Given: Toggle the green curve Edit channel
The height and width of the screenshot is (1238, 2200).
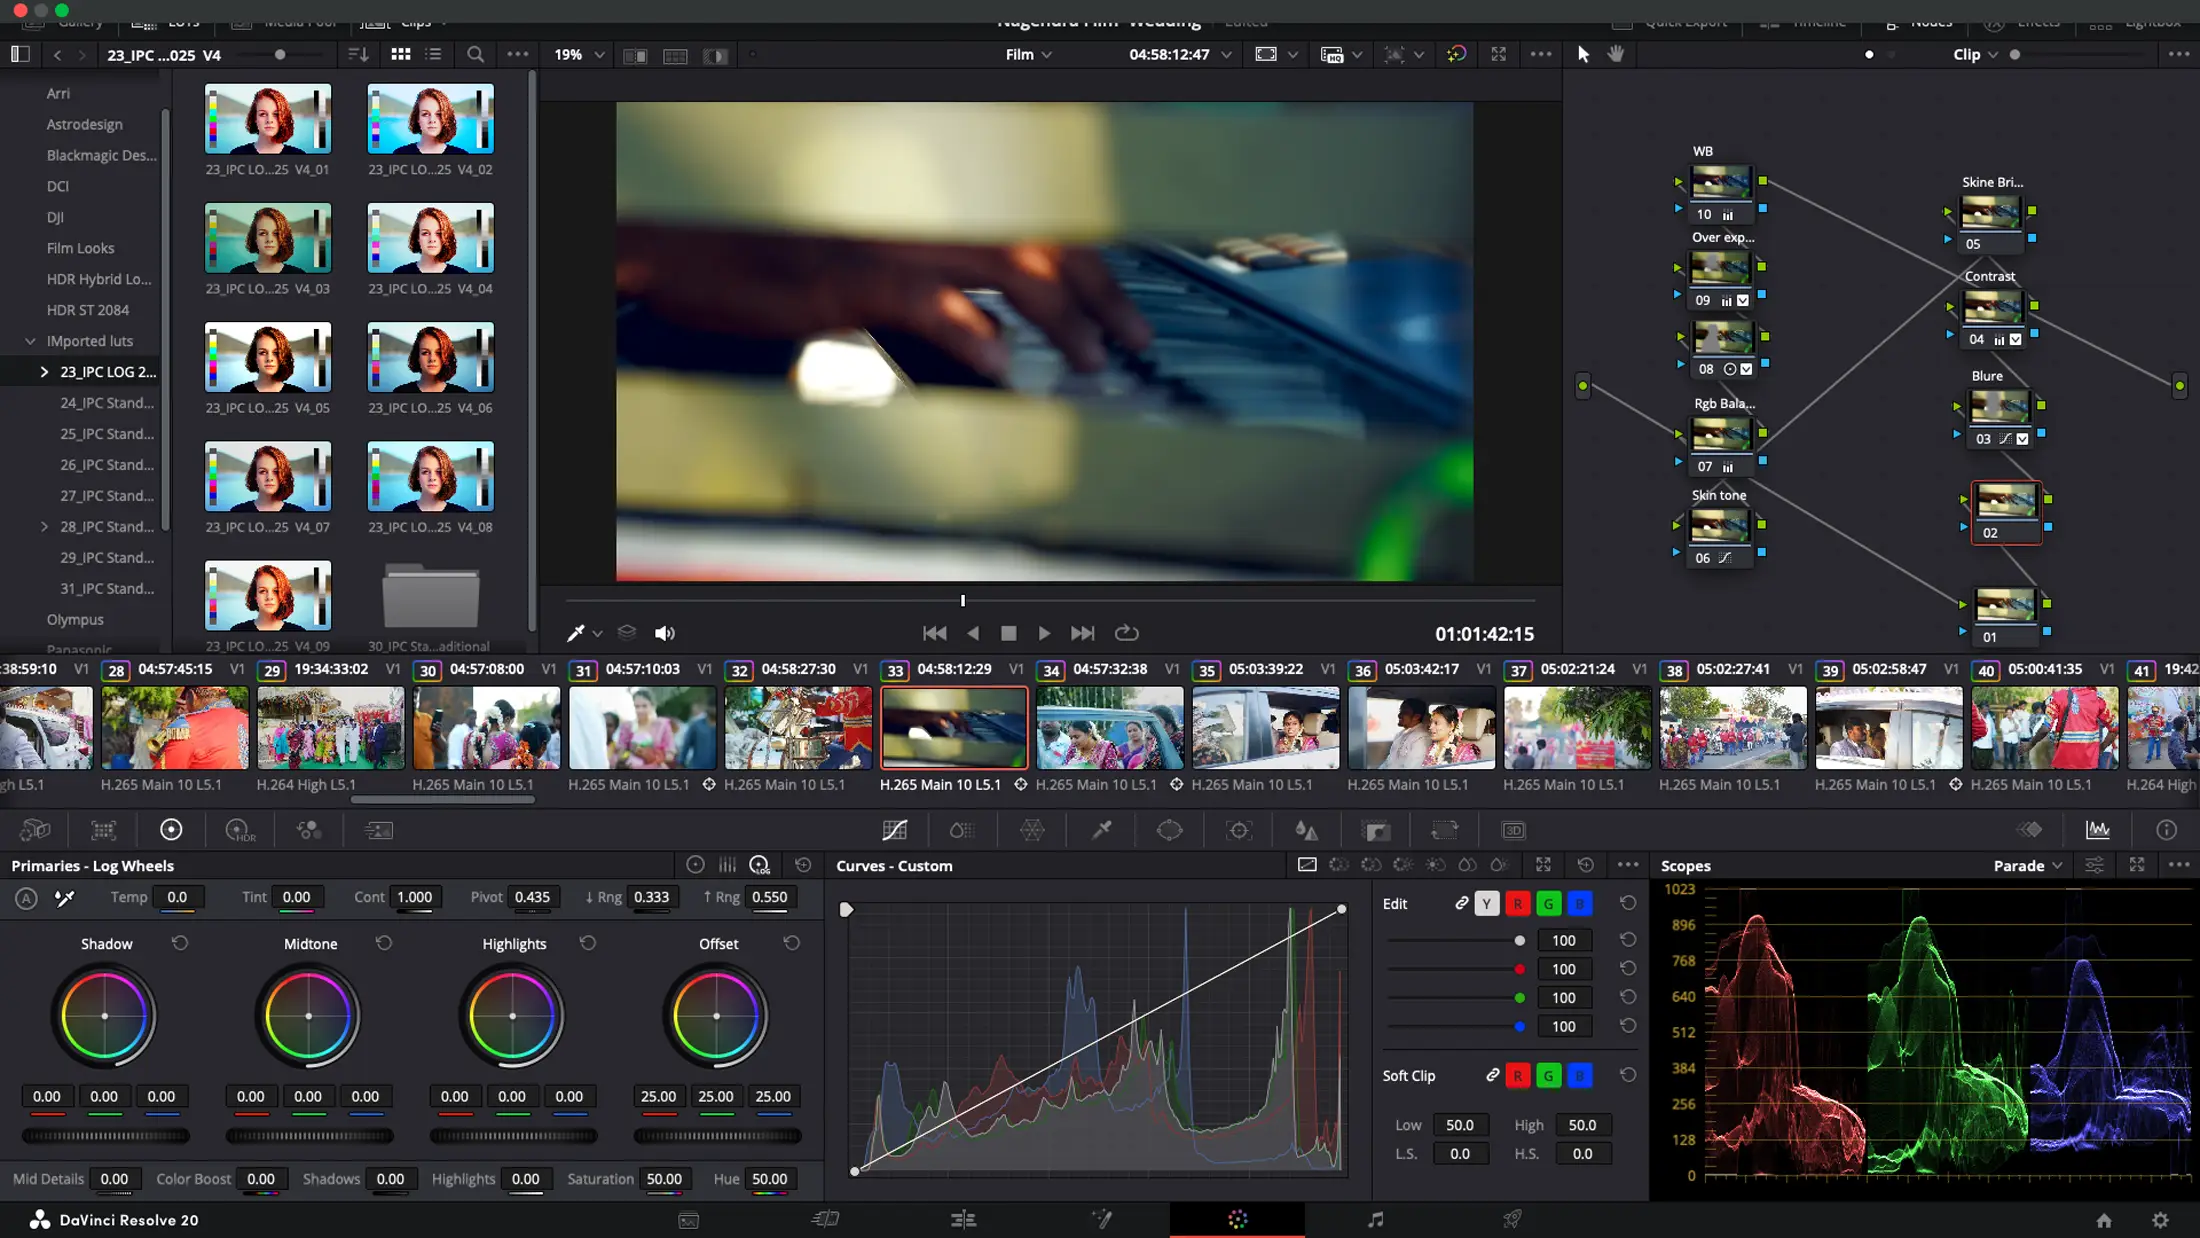Looking at the screenshot, I should point(1549,904).
